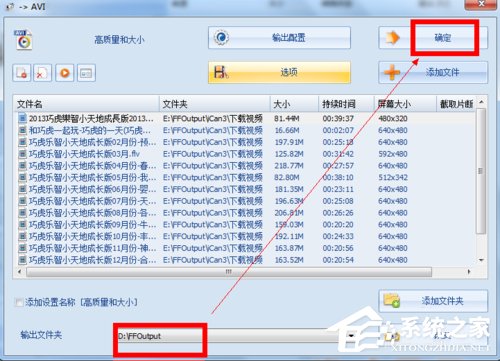
Task: Click duration value 00:39:37
Action: (338, 118)
